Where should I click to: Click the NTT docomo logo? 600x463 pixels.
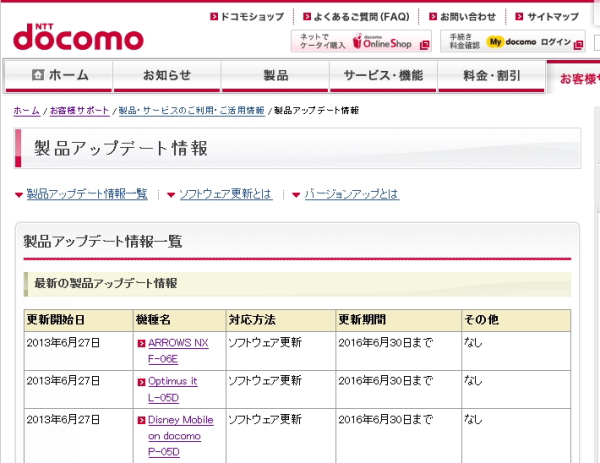[78, 37]
